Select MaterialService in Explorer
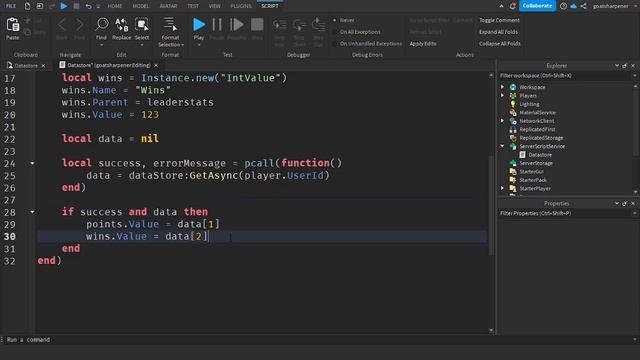 click(537, 113)
